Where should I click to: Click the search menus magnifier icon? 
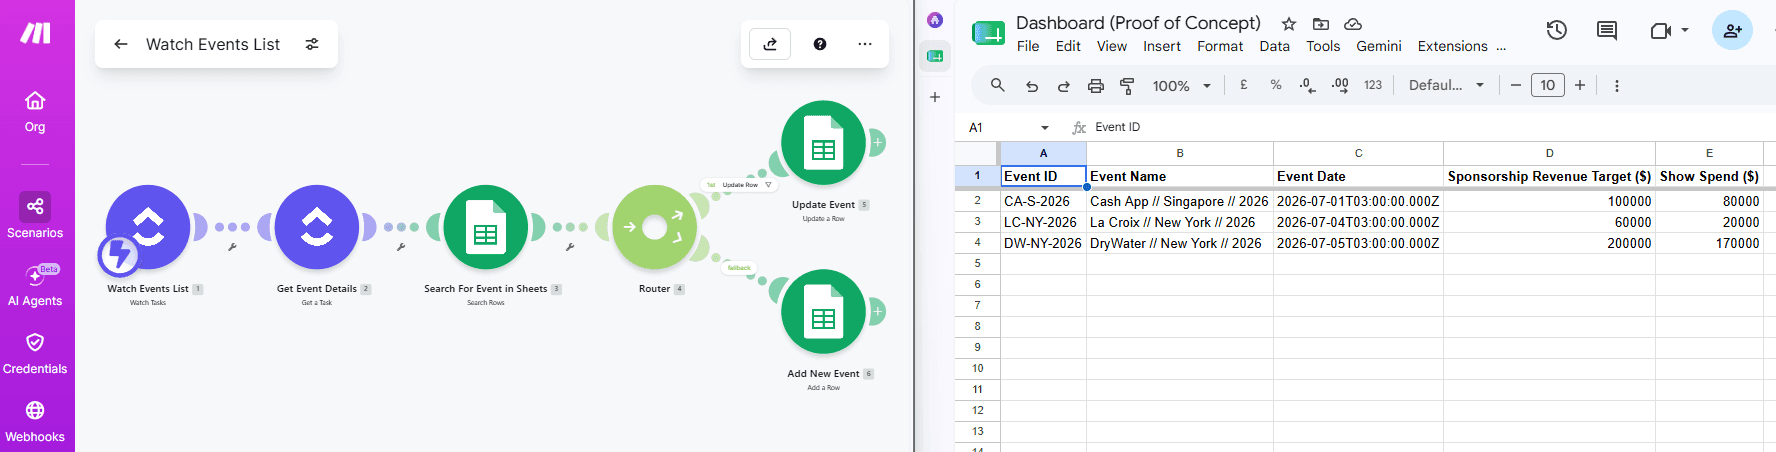997,85
